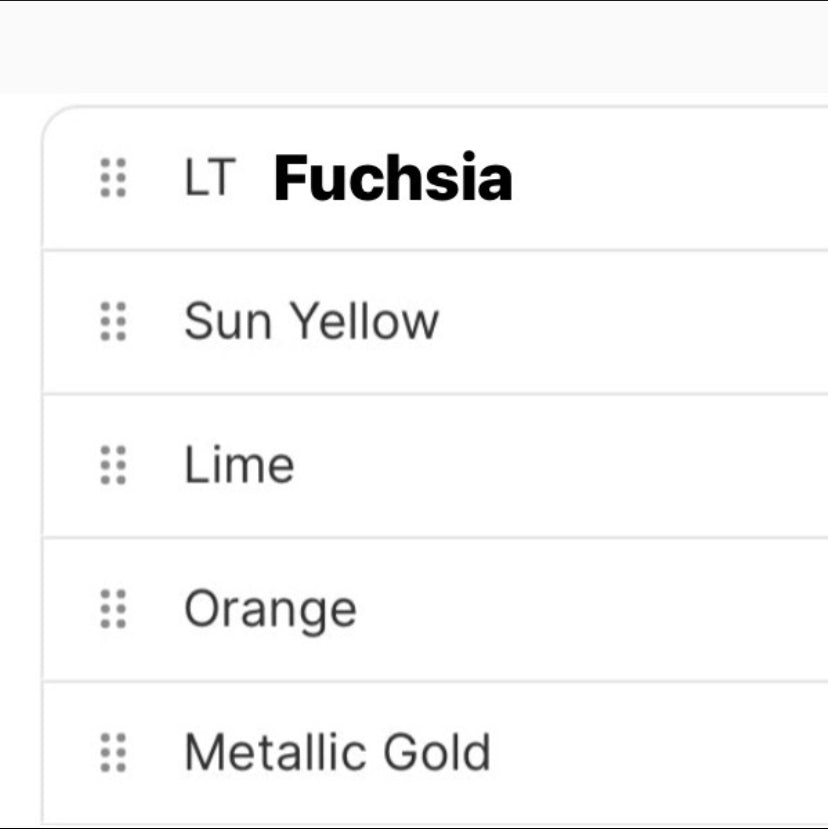Click the LT prefix text
Screen dimensions: 828x829
click(x=208, y=178)
